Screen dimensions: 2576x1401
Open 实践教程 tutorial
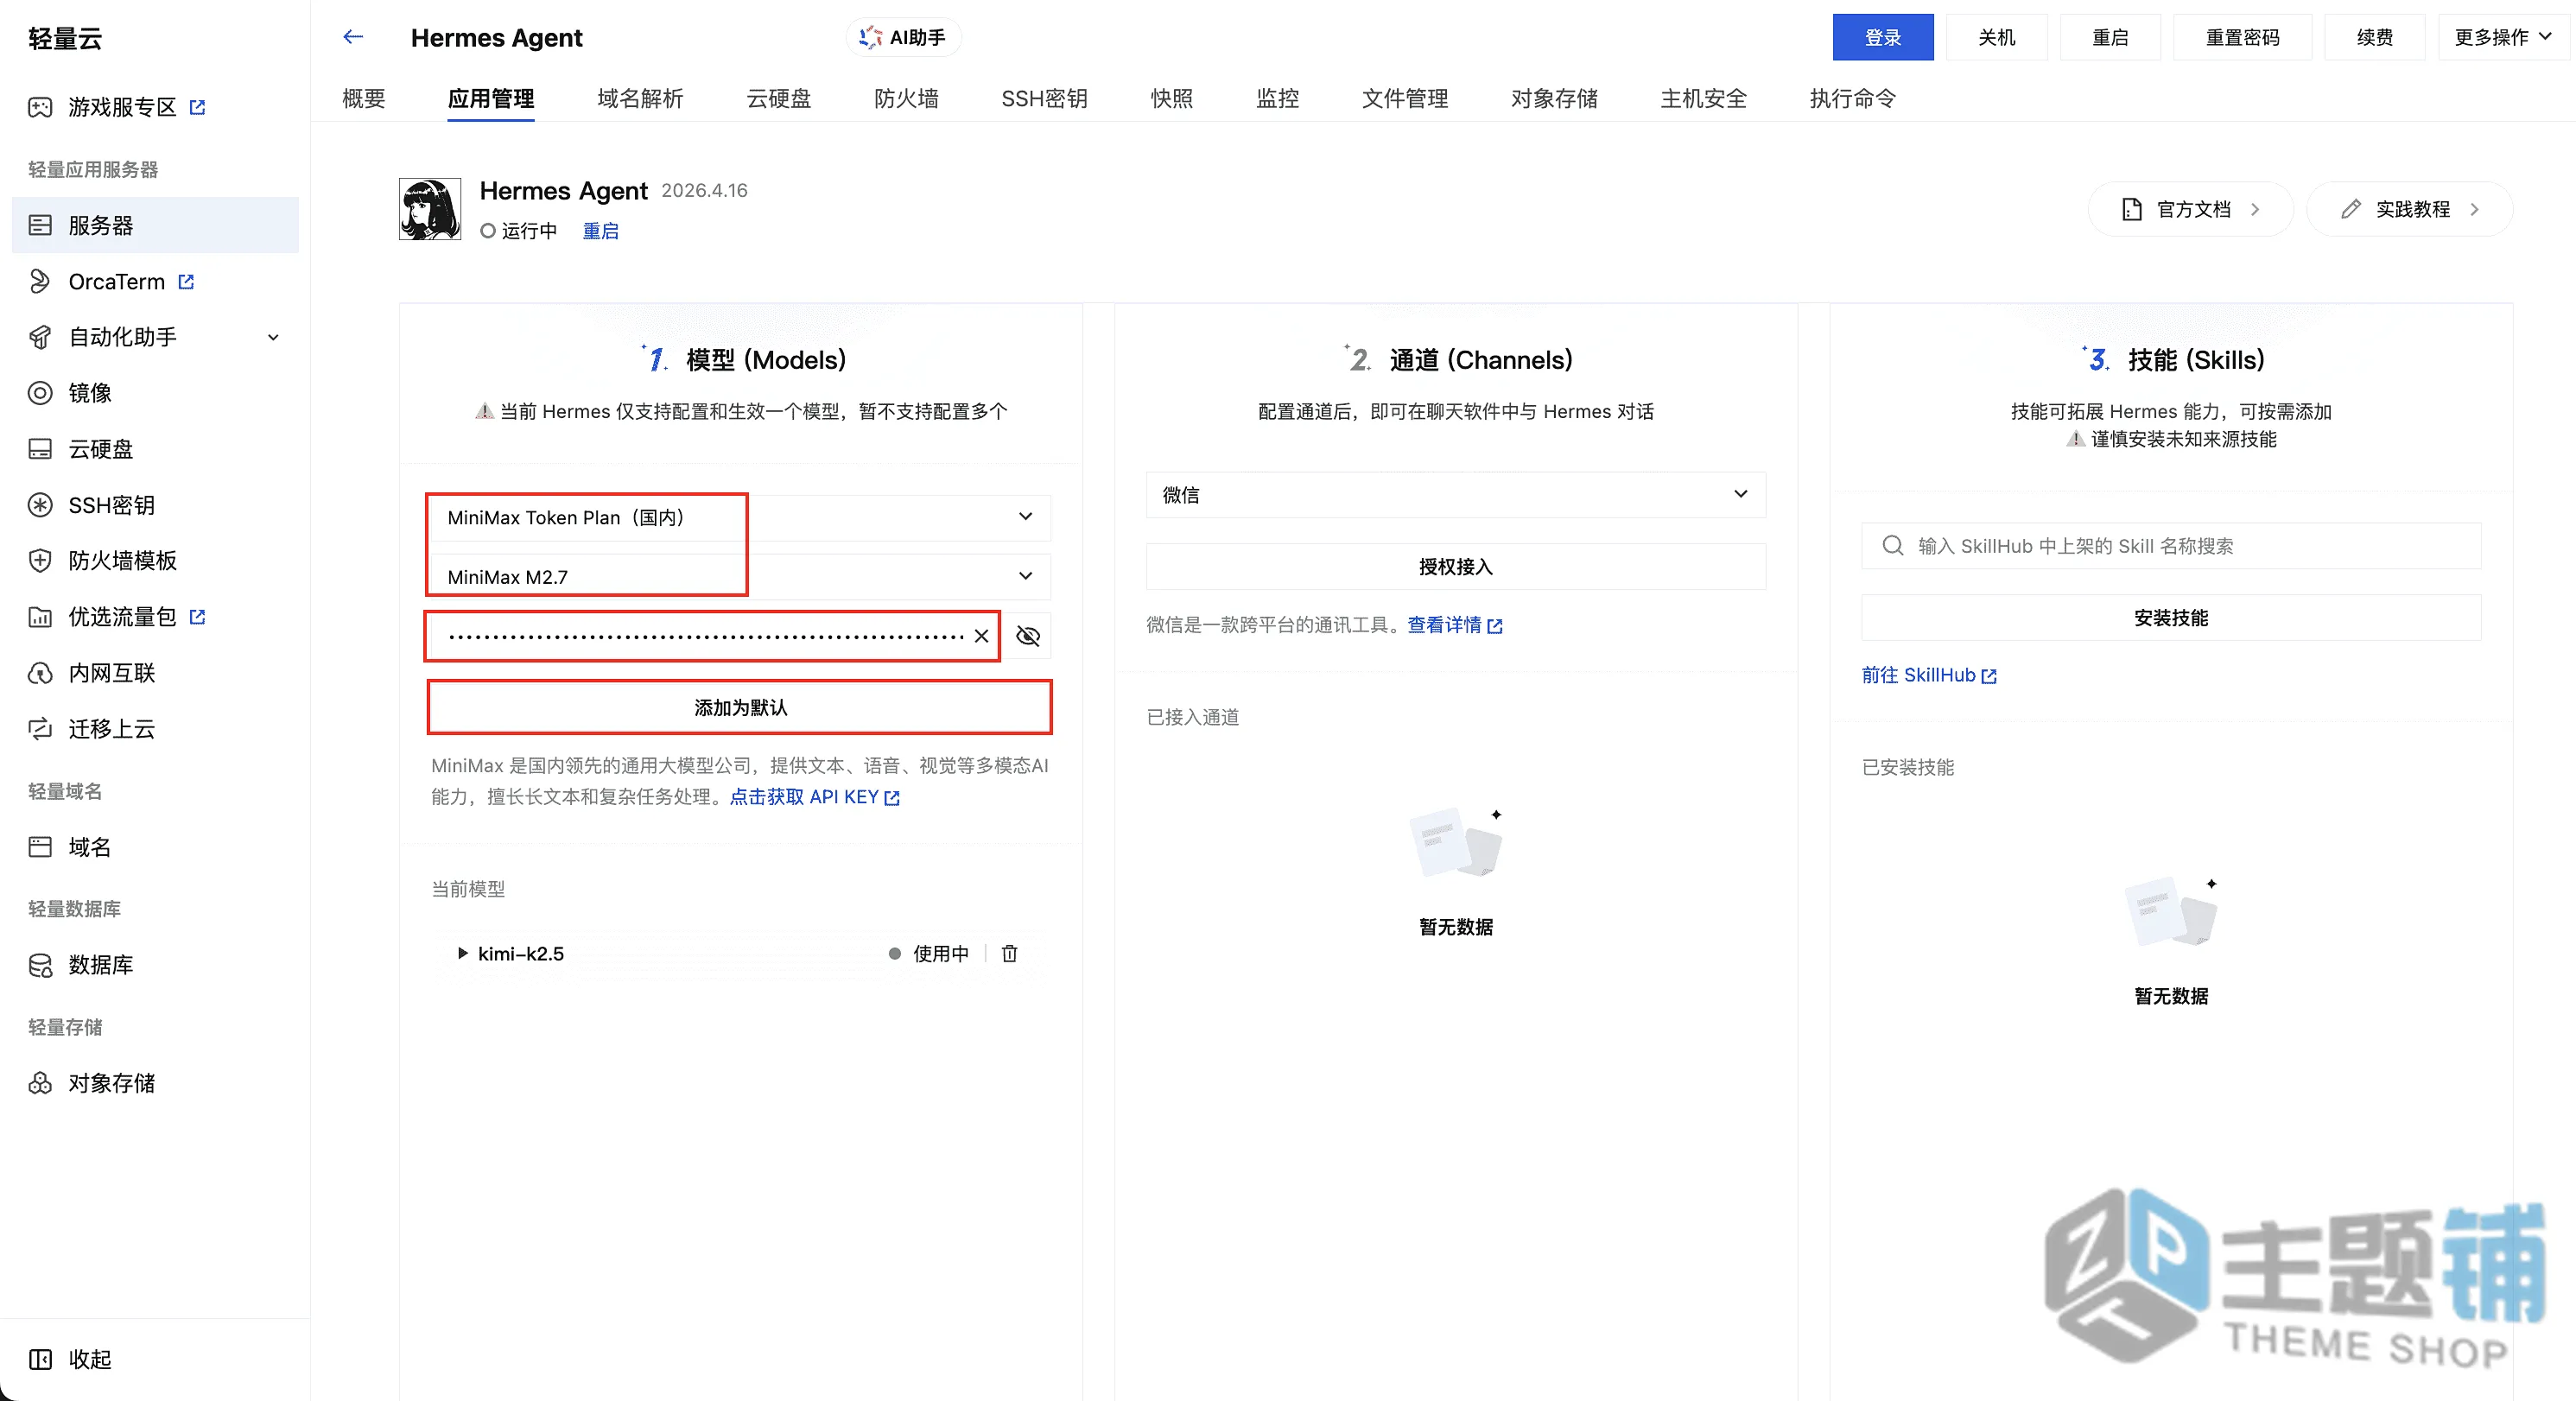point(2409,209)
